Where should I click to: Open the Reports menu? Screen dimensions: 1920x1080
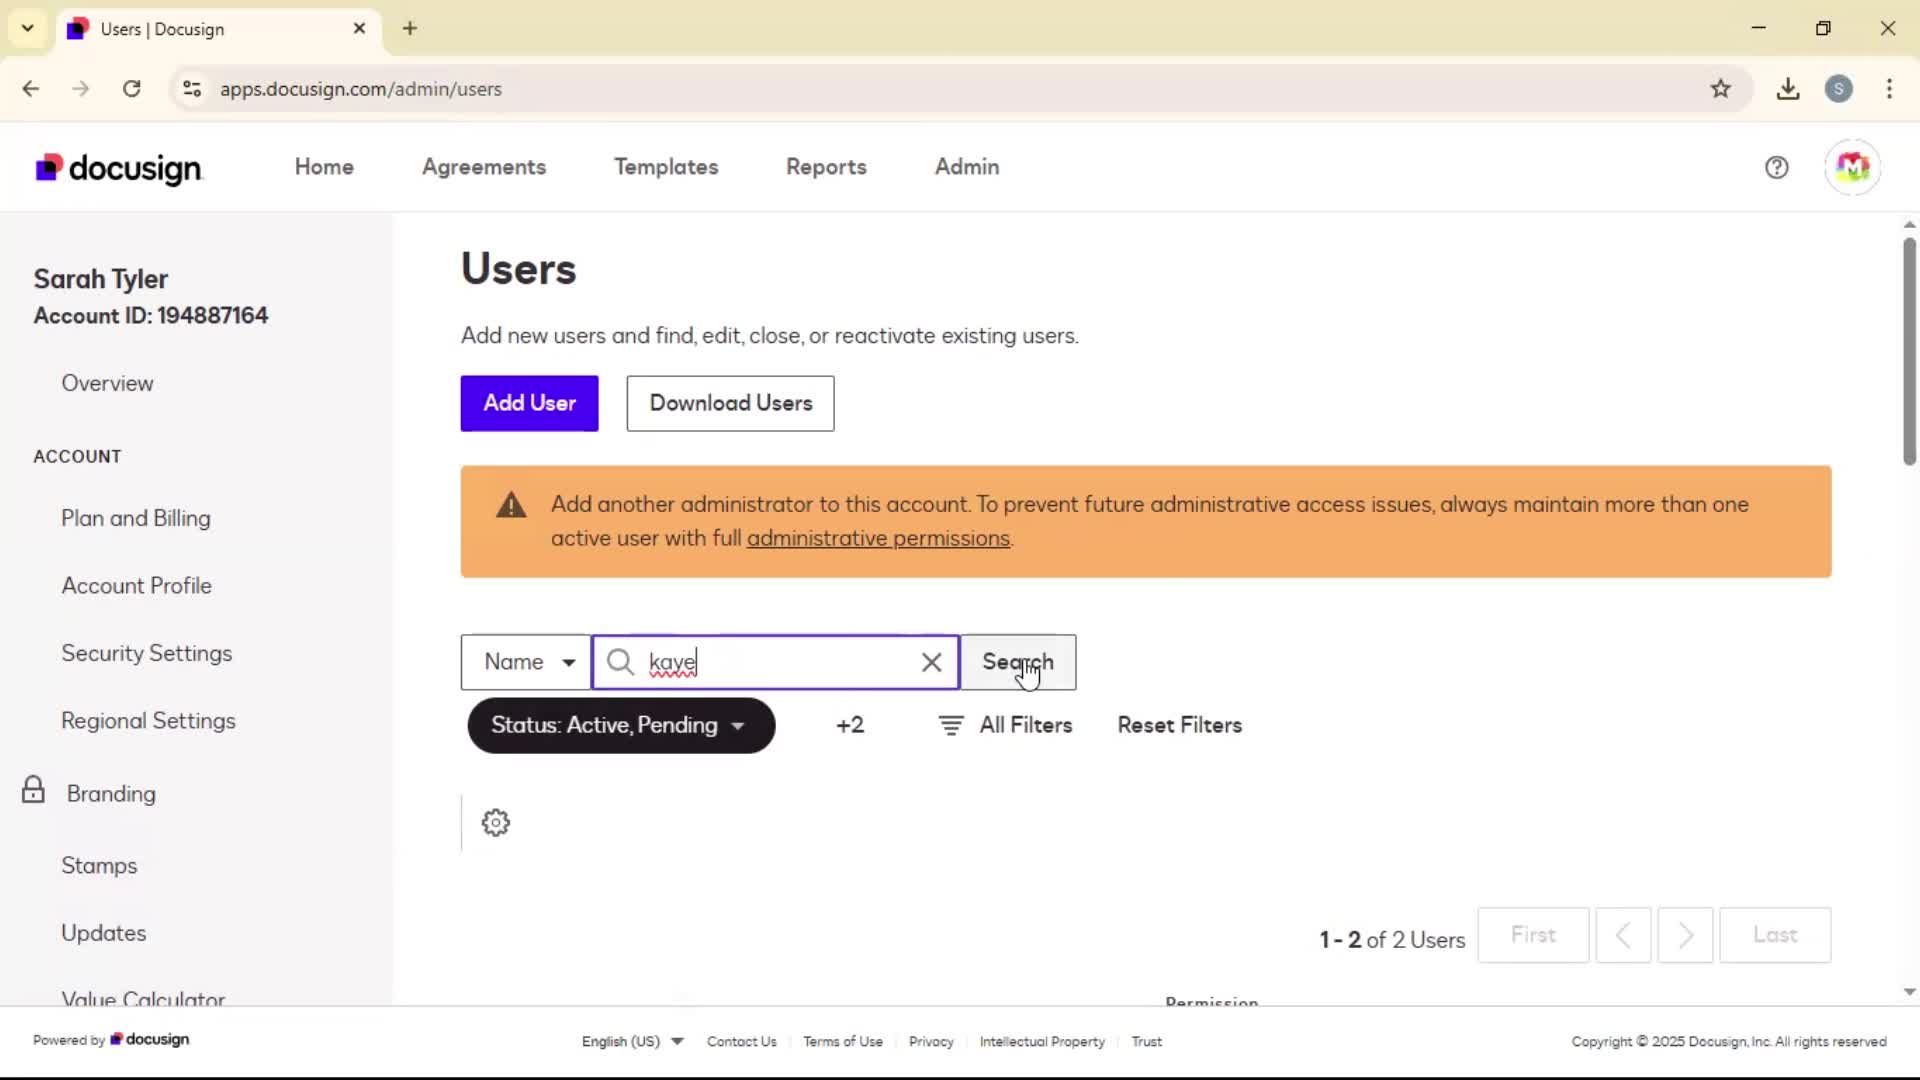click(x=826, y=167)
